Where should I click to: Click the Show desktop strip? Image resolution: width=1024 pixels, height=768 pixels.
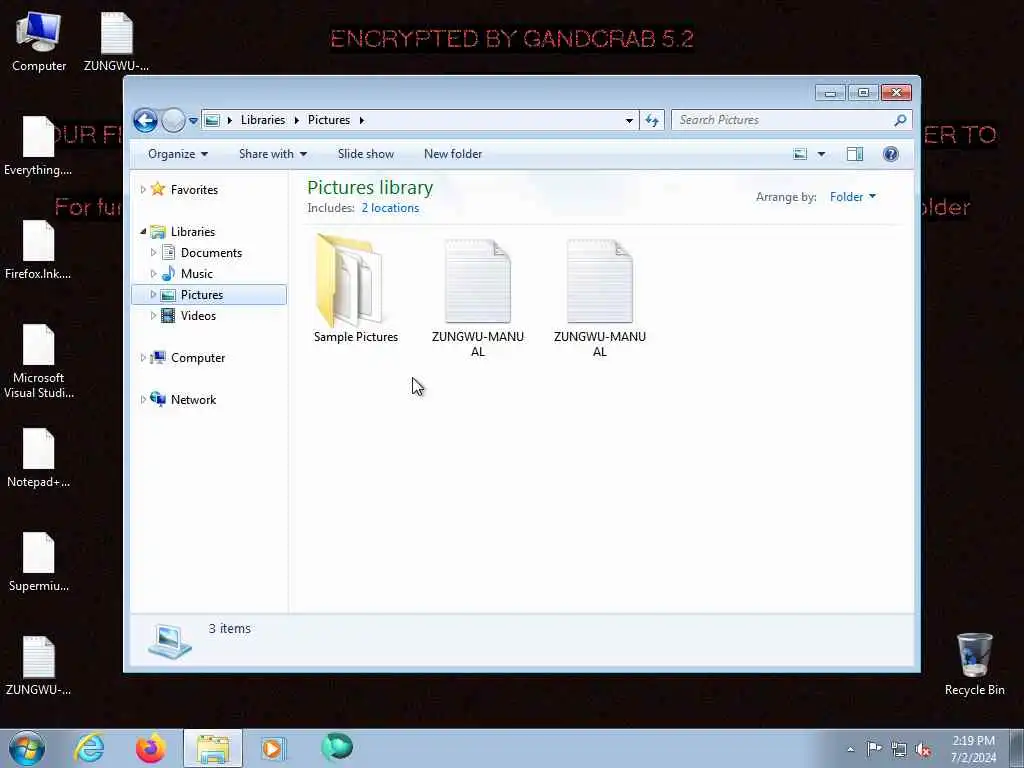tap(1017, 748)
